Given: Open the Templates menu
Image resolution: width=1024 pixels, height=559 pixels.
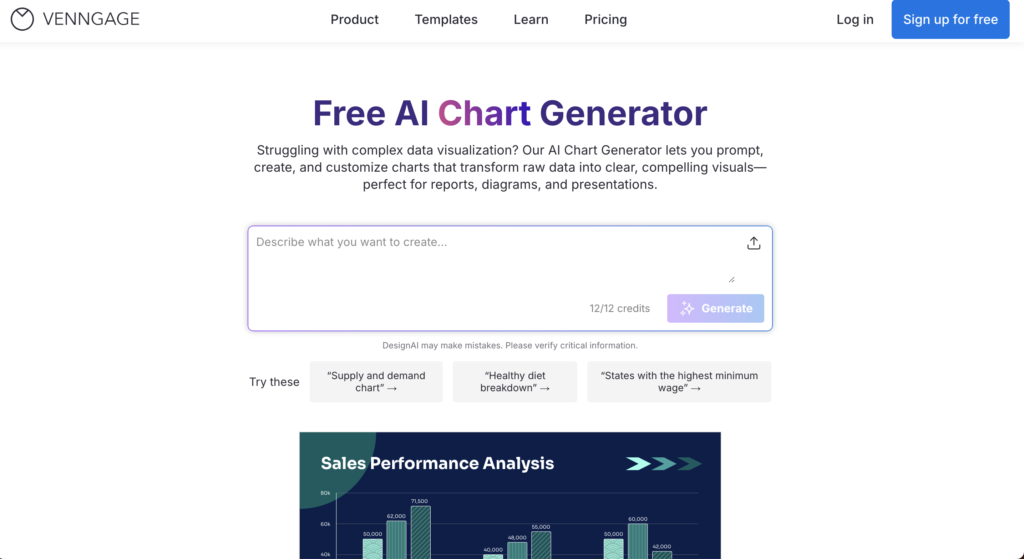Looking at the screenshot, I should [446, 19].
